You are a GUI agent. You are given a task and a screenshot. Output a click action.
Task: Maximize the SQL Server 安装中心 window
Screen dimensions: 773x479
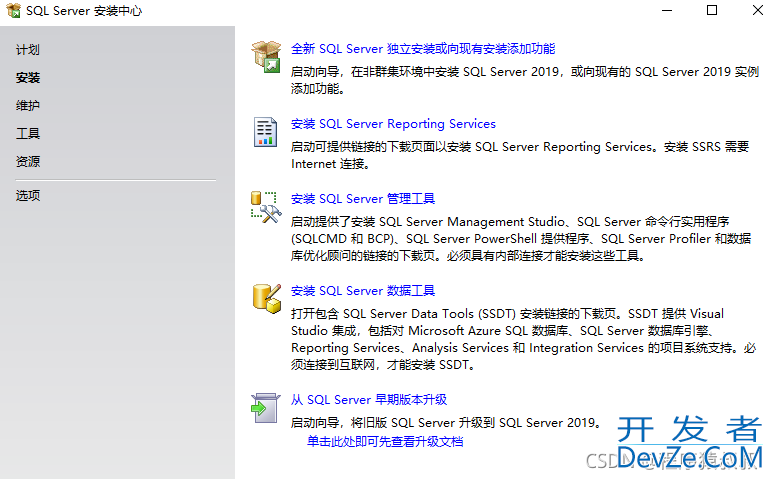712,10
